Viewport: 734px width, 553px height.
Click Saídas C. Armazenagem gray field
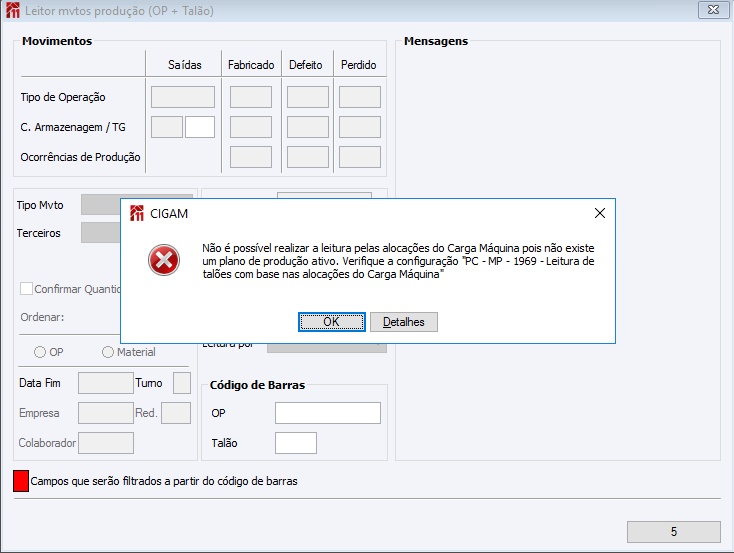167,127
